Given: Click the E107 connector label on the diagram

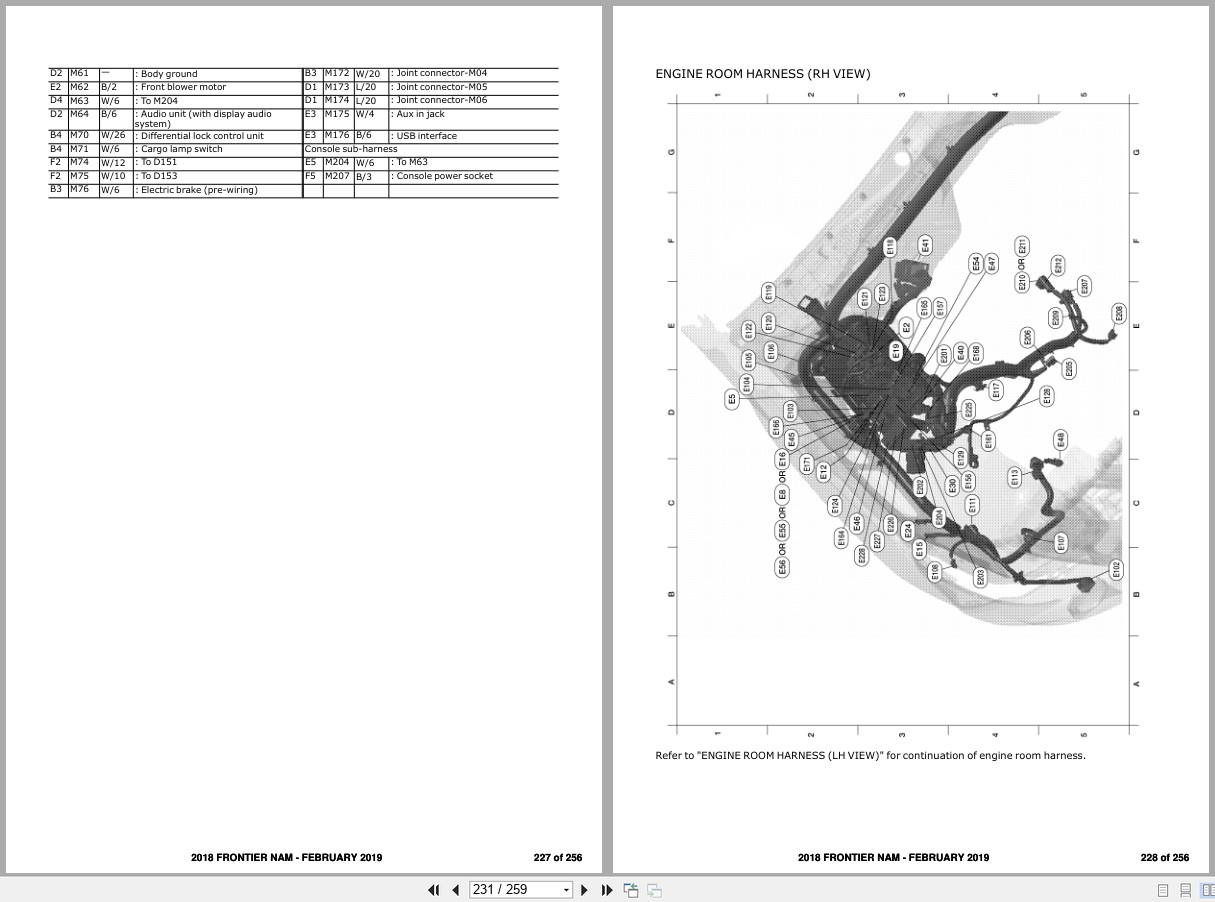Looking at the screenshot, I should point(1061,543).
